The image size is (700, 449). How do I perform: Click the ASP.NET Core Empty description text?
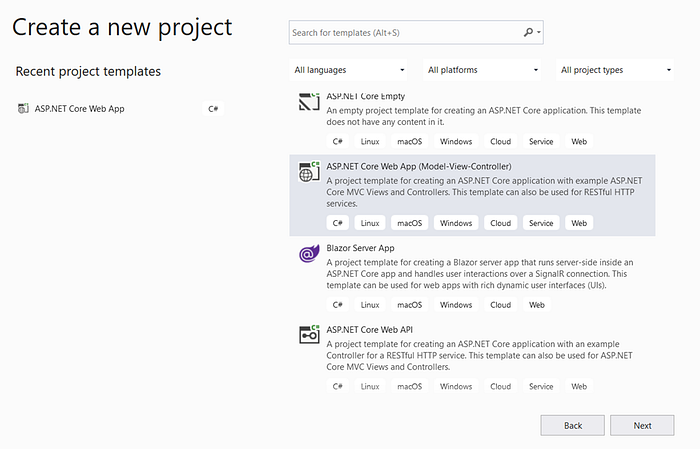click(483, 116)
